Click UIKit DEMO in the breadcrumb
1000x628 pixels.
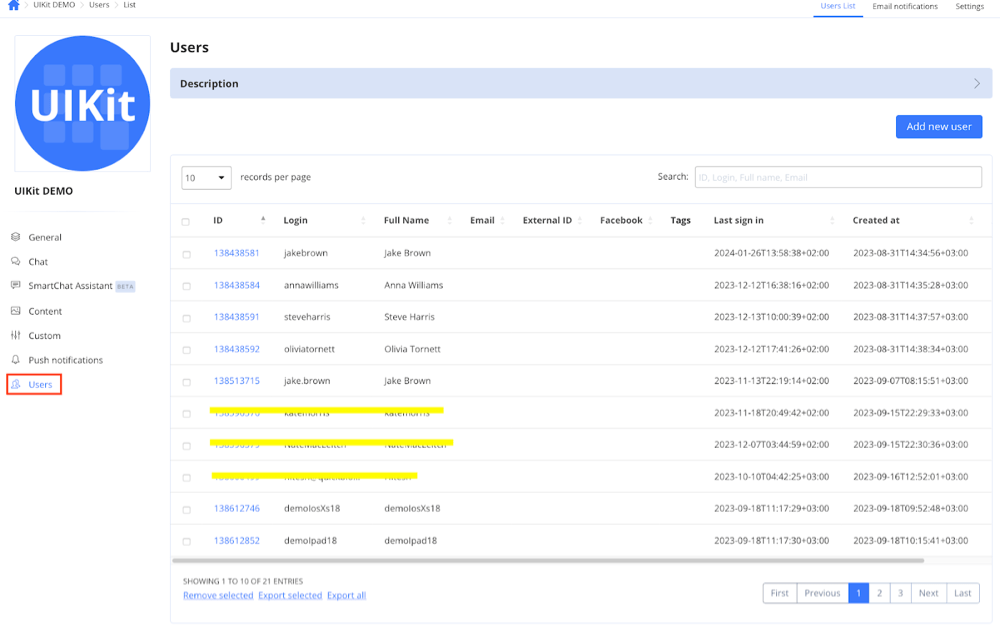pyautogui.click(x=54, y=4)
